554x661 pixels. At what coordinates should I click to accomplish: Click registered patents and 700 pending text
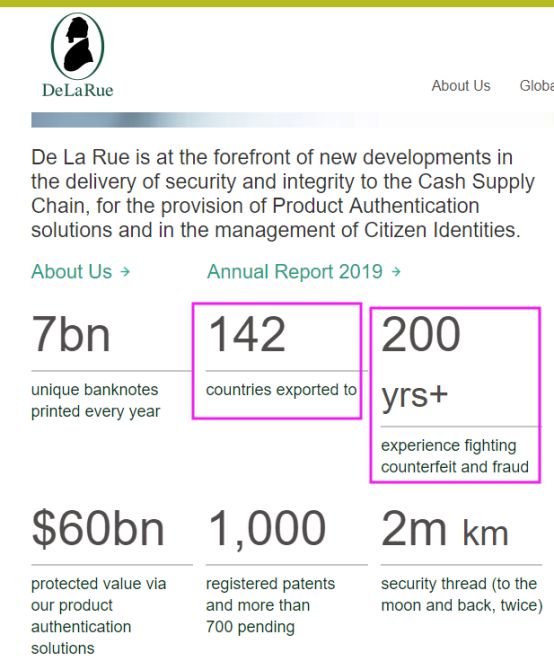coord(270,605)
